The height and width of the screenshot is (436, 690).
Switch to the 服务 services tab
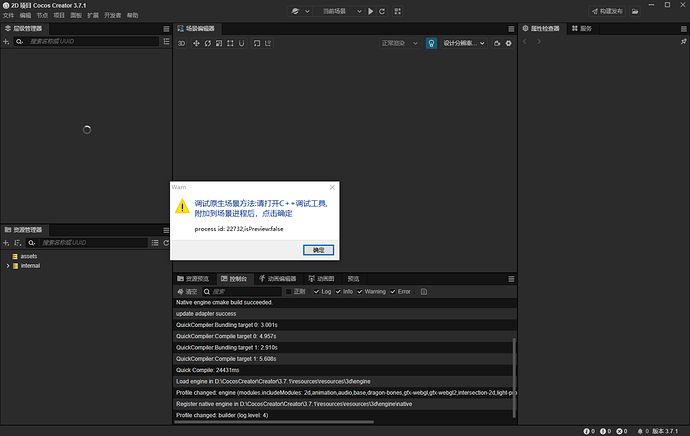pos(582,29)
